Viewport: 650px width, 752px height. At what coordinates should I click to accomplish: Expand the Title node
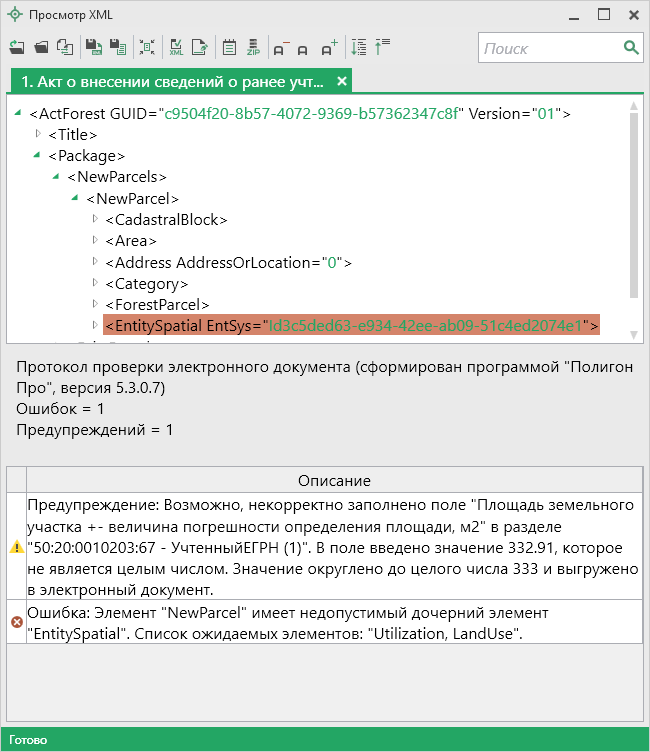coord(39,134)
